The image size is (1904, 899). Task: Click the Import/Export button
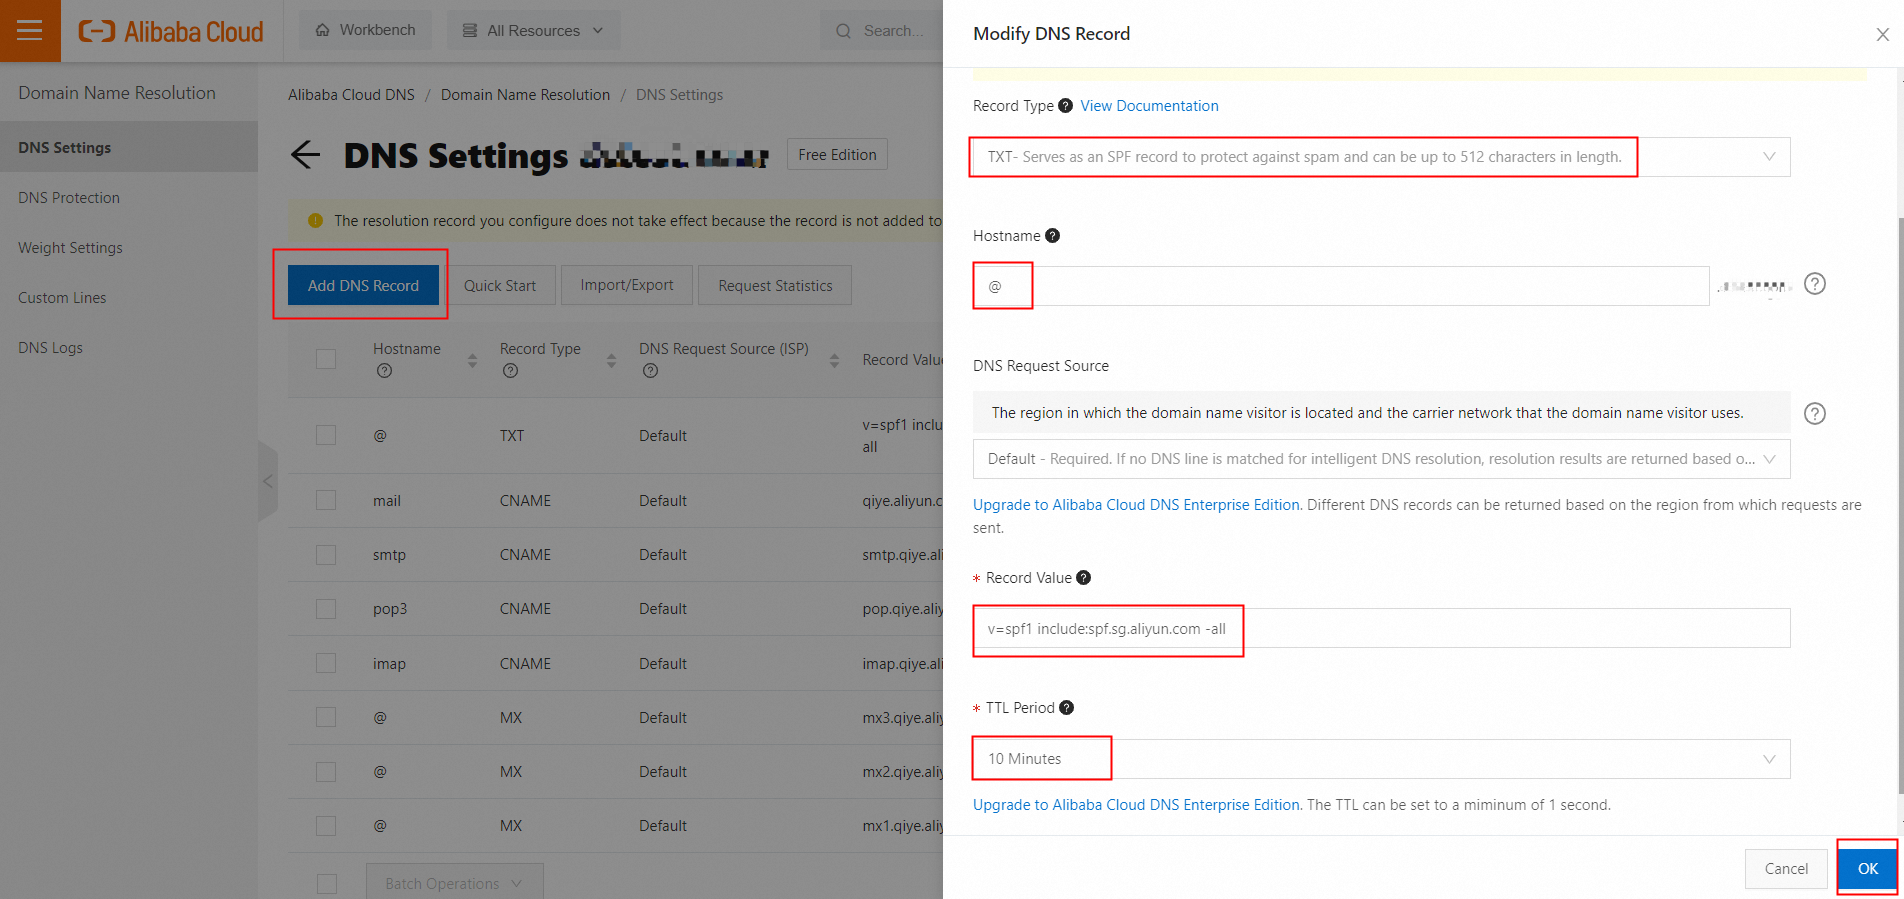pos(627,285)
